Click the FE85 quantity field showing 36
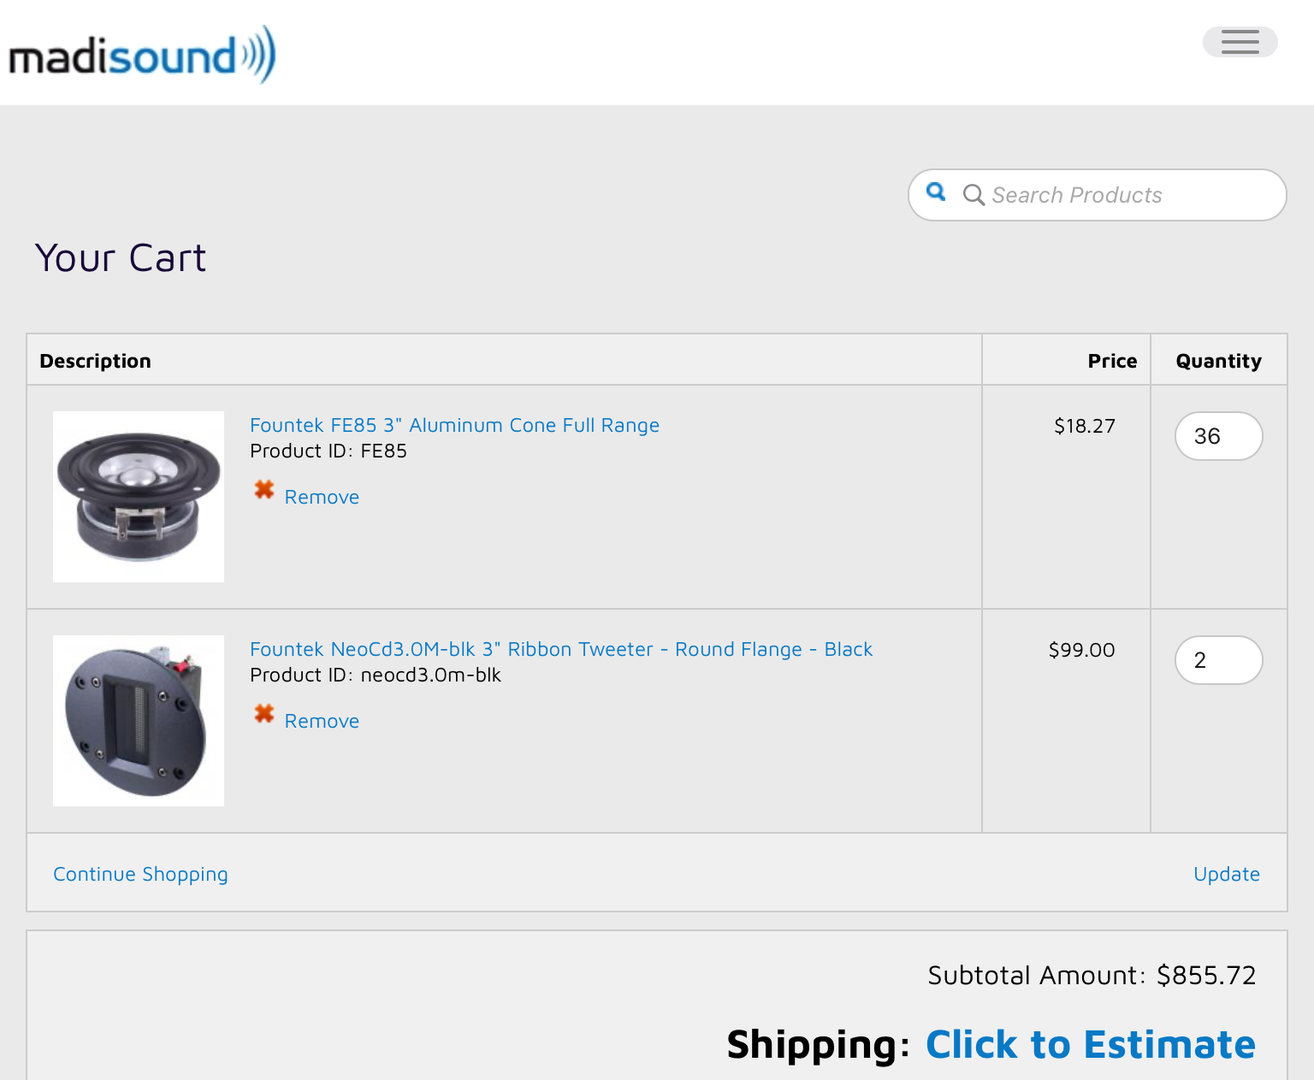Viewport: 1314px width, 1080px height. coord(1218,436)
